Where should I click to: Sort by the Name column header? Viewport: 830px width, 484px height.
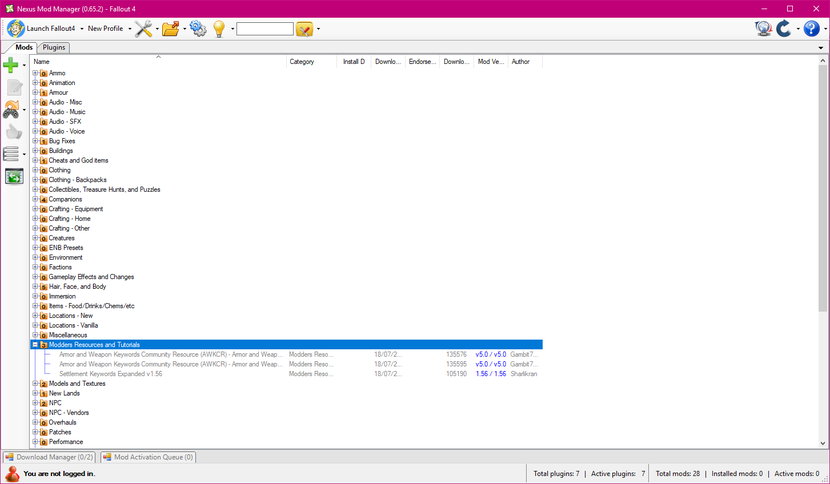click(x=158, y=61)
